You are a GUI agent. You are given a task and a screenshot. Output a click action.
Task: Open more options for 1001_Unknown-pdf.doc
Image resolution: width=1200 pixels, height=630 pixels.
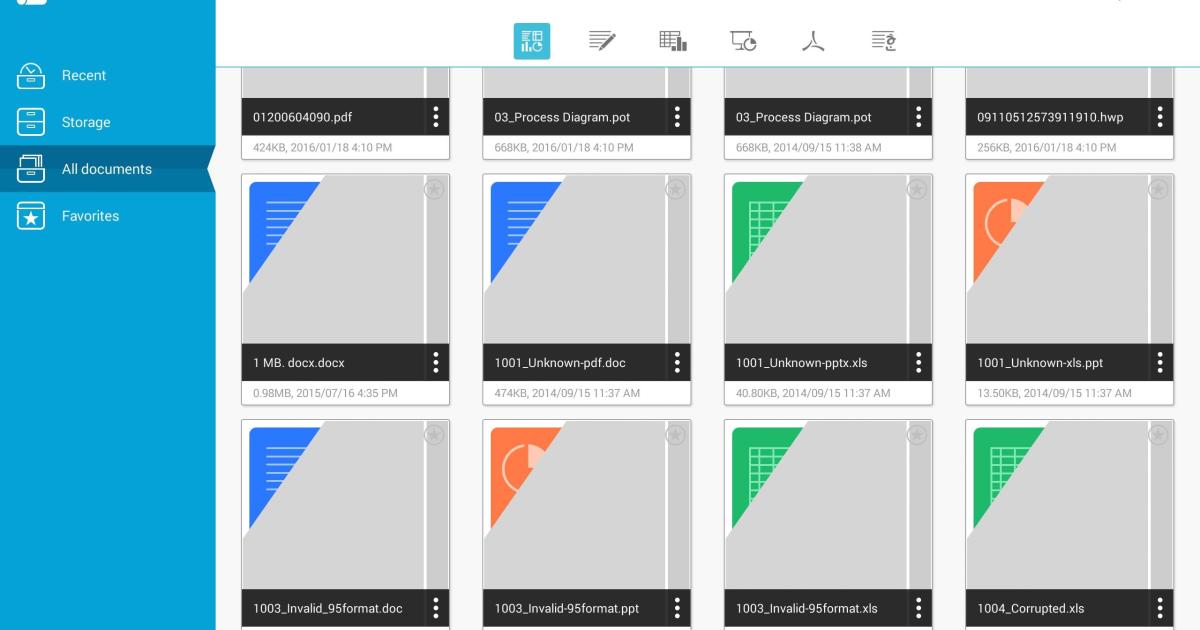677,363
